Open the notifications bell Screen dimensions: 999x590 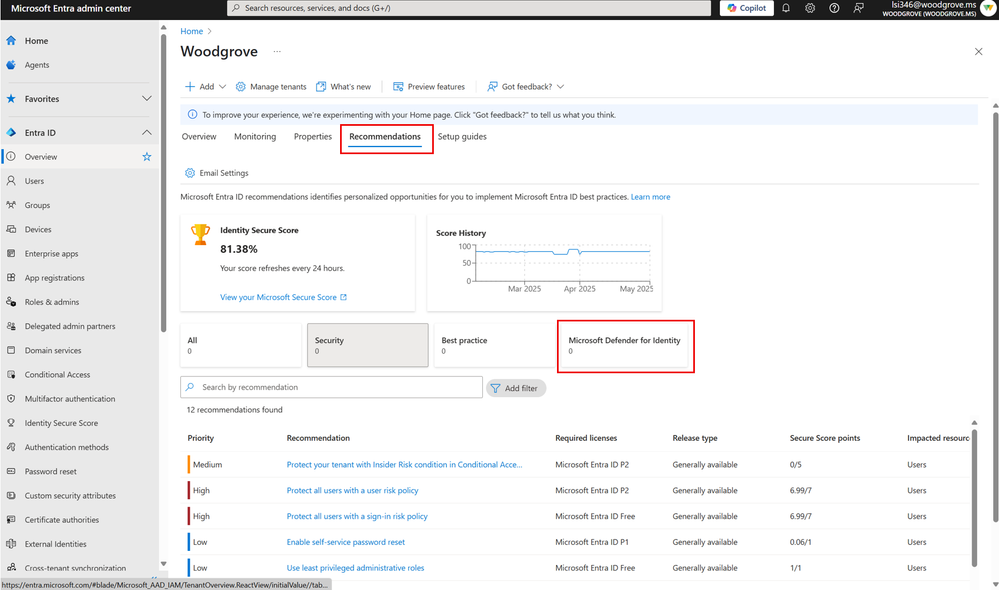coord(786,8)
